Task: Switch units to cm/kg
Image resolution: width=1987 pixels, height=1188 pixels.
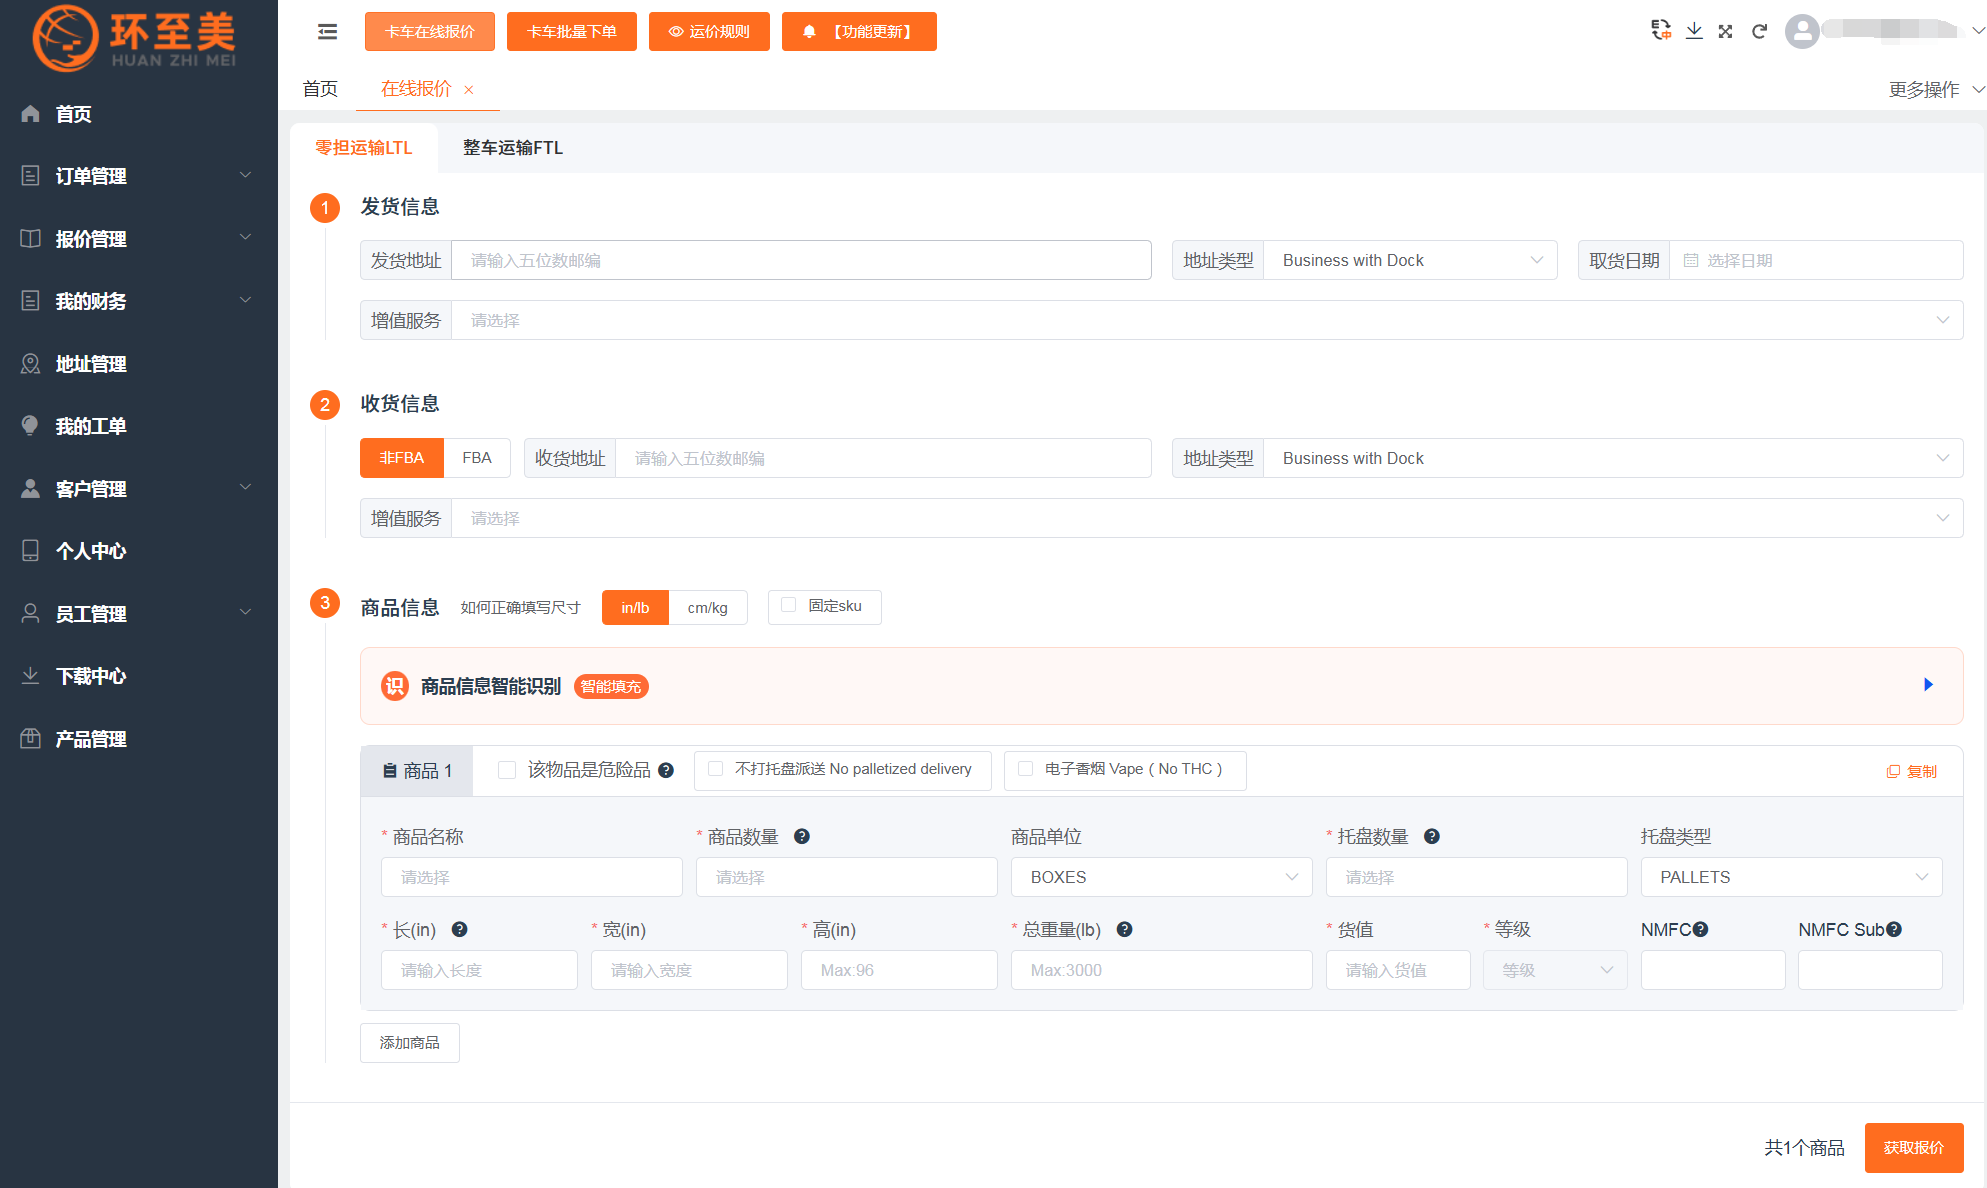Action: [708, 607]
